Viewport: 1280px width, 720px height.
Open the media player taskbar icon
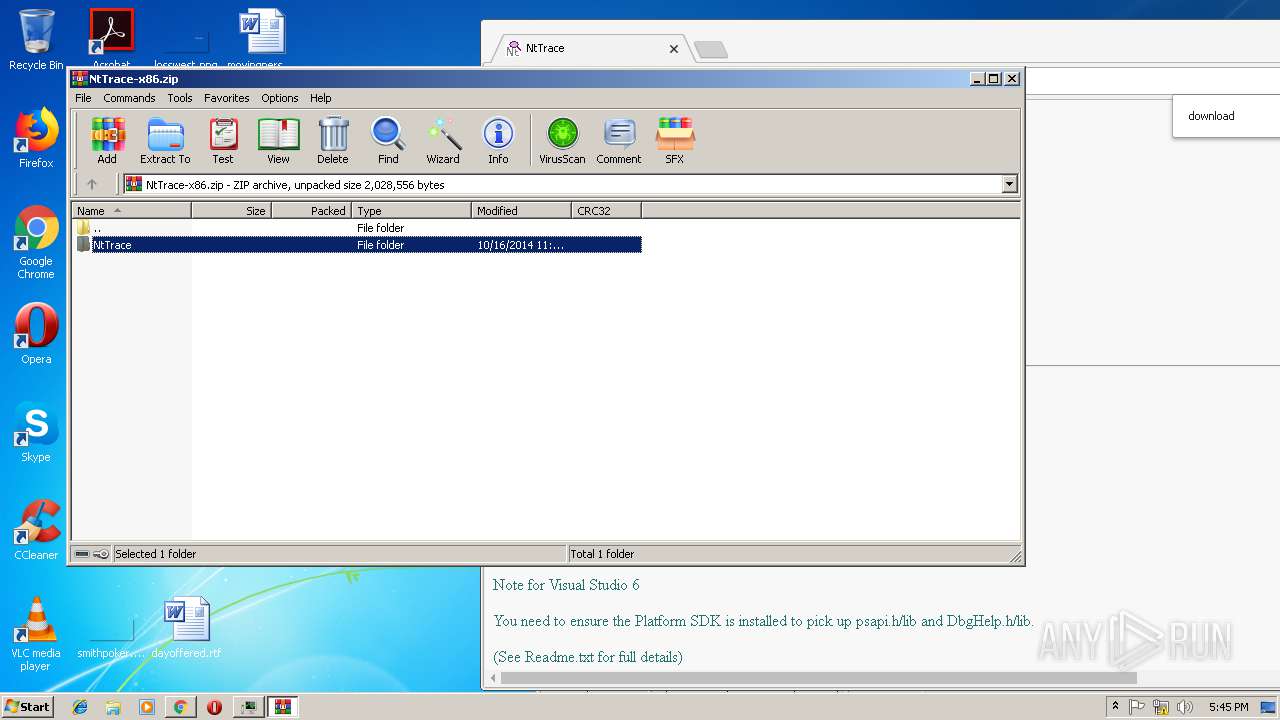(147, 707)
